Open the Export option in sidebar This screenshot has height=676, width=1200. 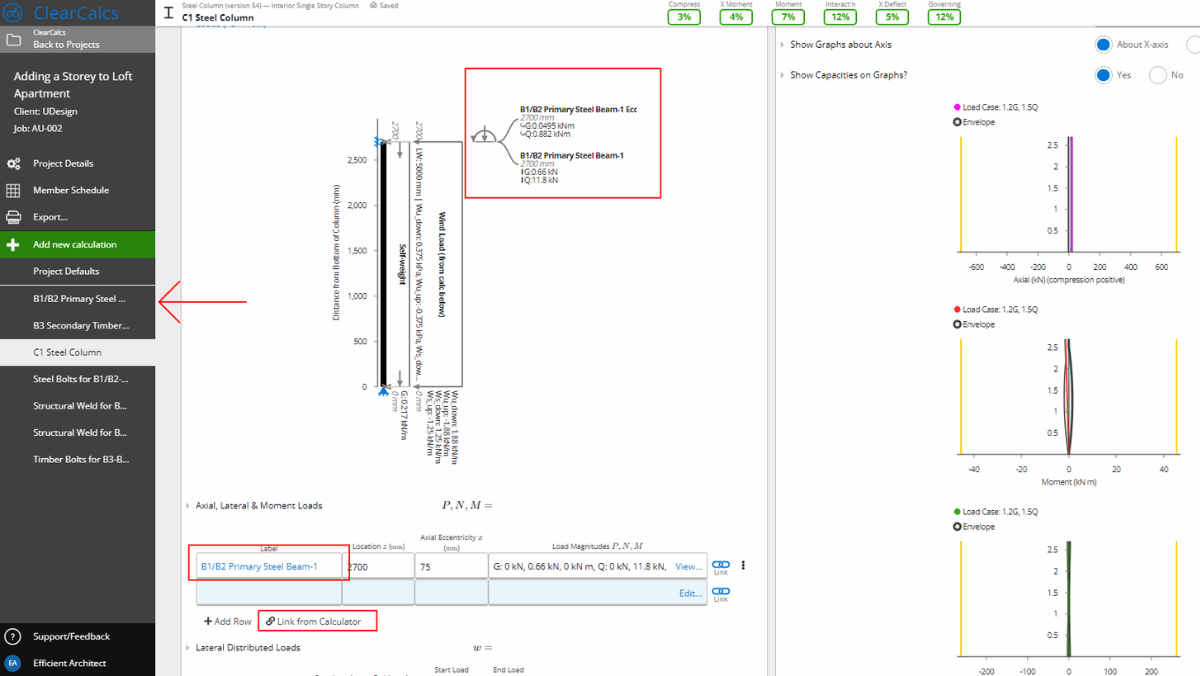77,217
